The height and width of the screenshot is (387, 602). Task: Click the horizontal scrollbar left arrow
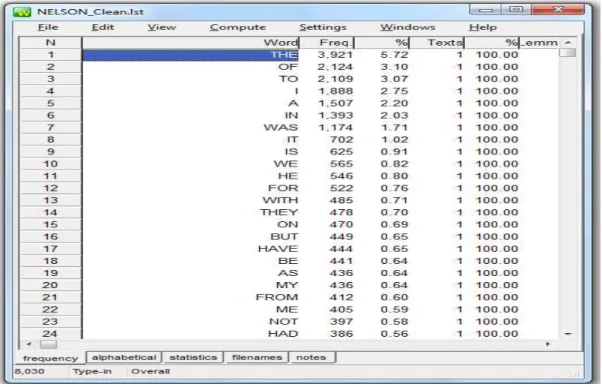point(28,344)
